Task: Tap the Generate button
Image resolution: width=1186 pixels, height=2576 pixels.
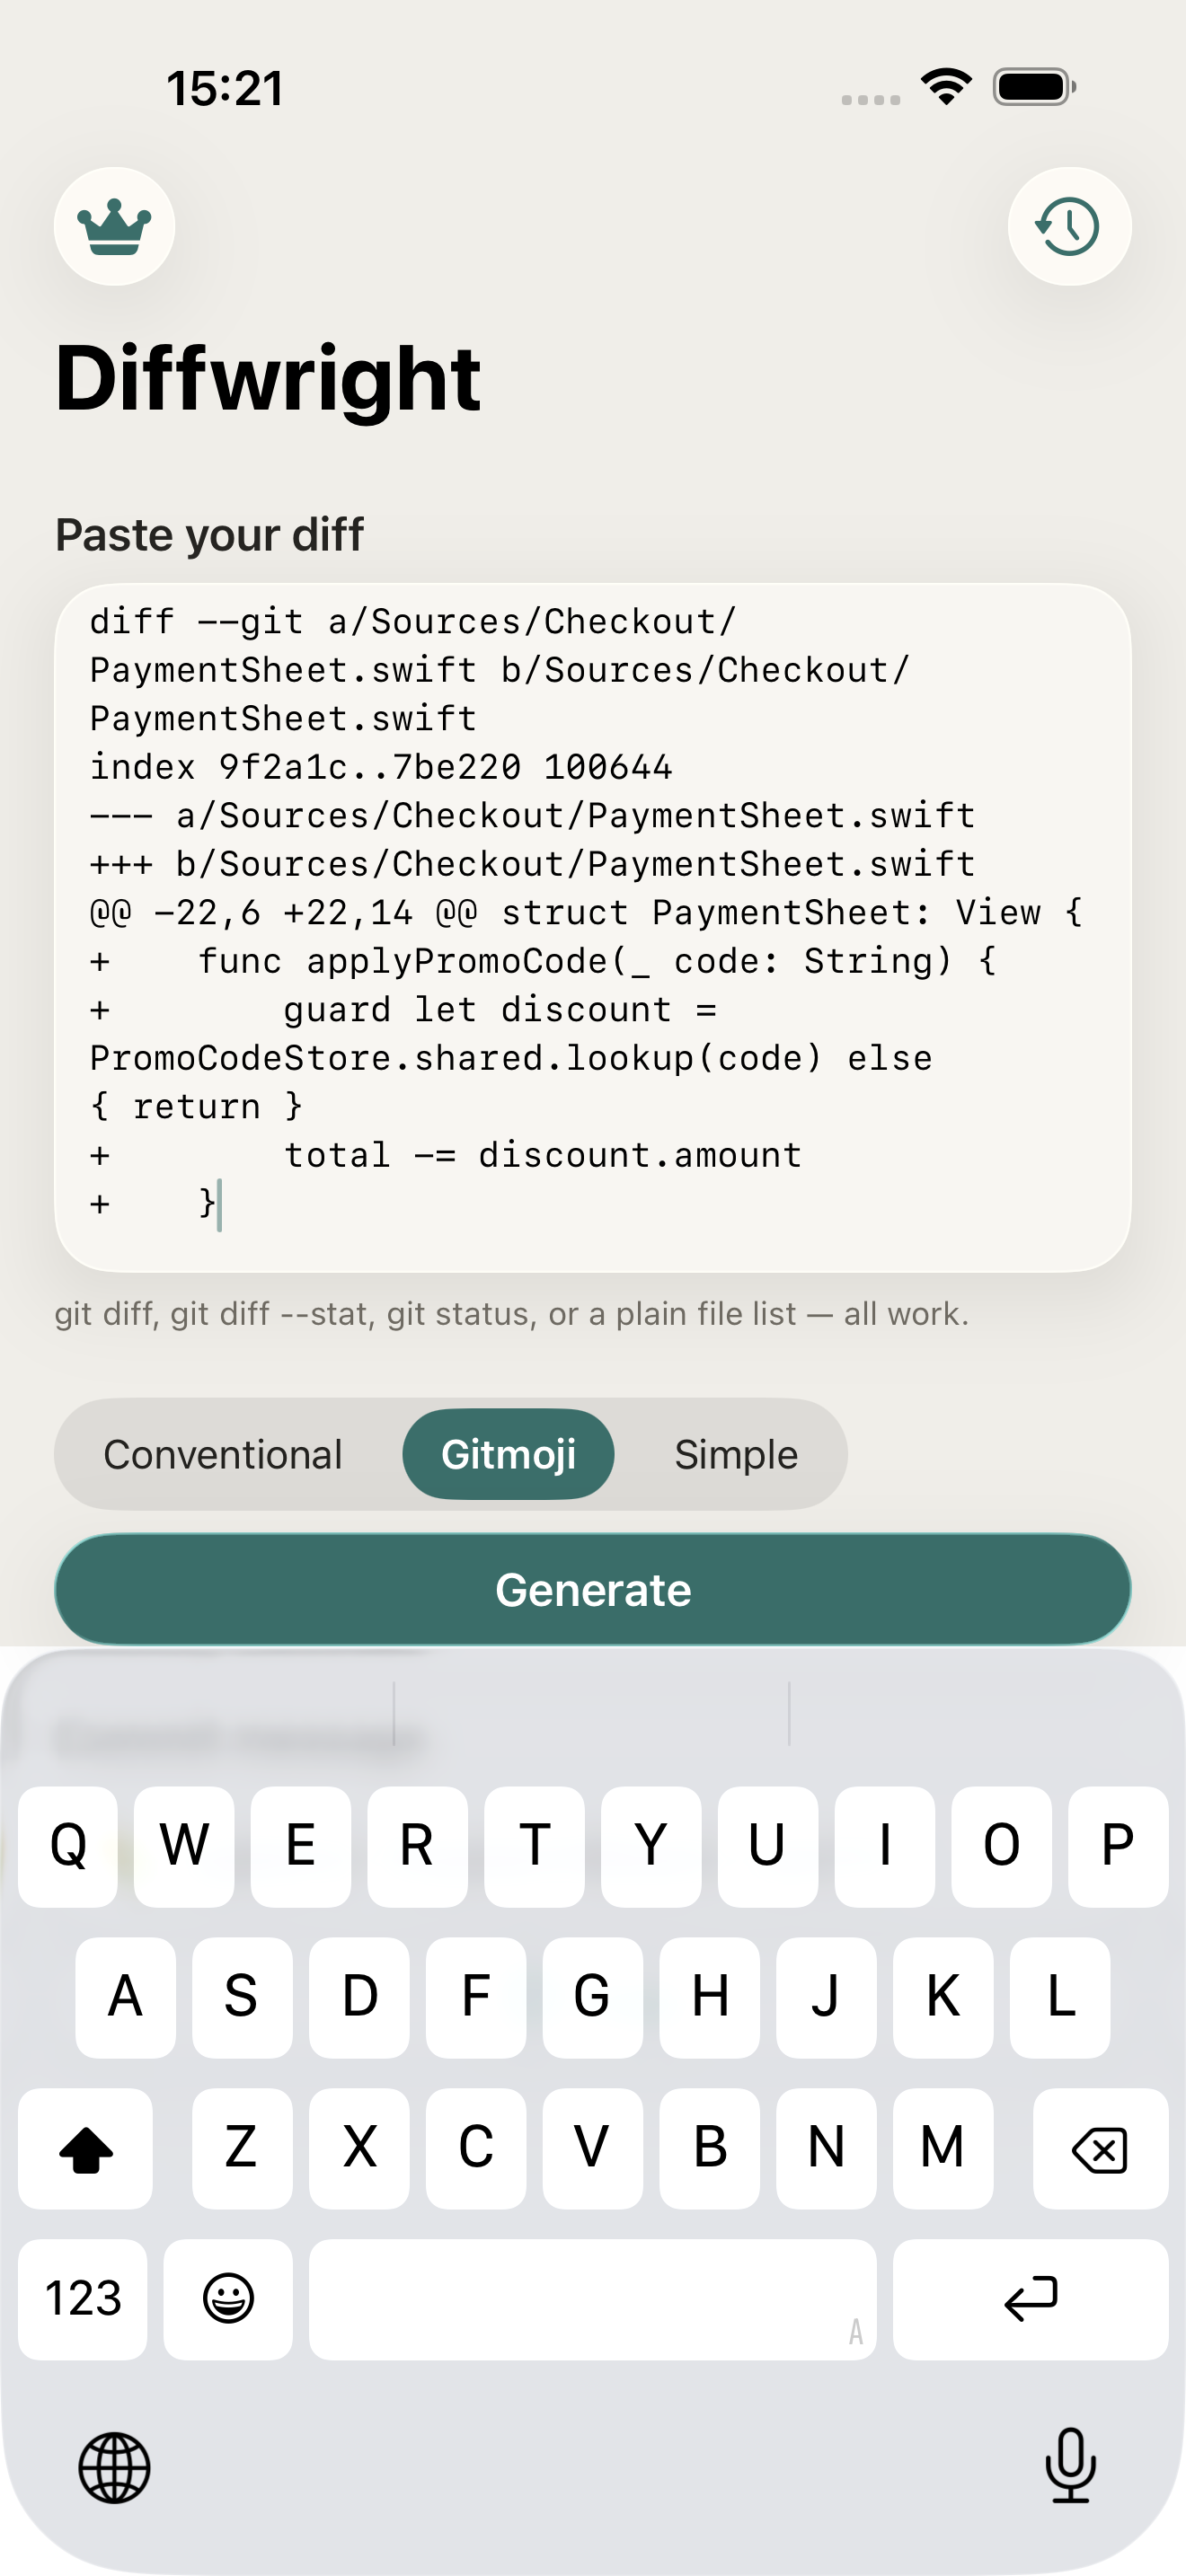Action: [593, 1589]
